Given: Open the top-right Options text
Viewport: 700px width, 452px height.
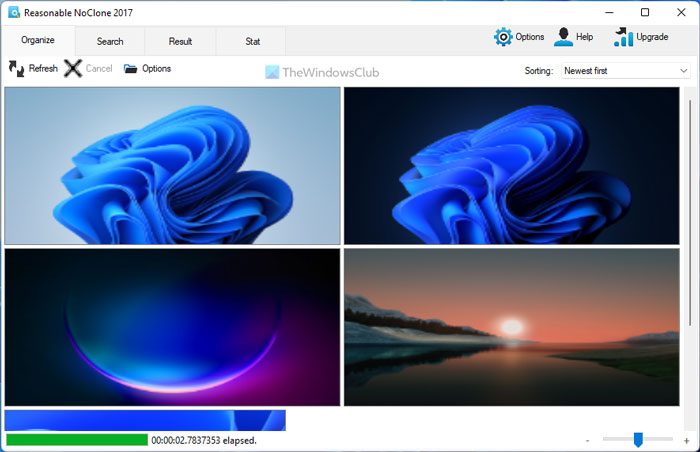Looking at the screenshot, I should click(530, 37).
